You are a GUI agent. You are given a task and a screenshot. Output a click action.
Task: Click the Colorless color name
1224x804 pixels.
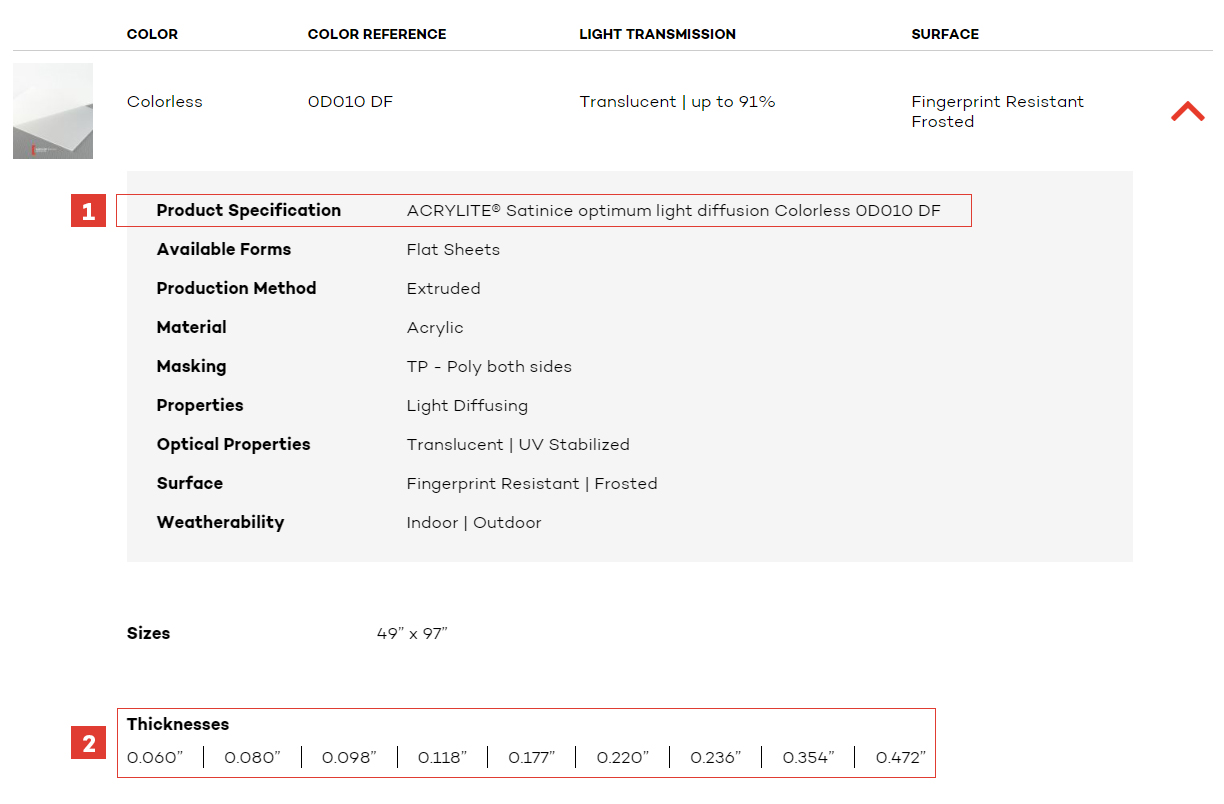tap(164, 102)
